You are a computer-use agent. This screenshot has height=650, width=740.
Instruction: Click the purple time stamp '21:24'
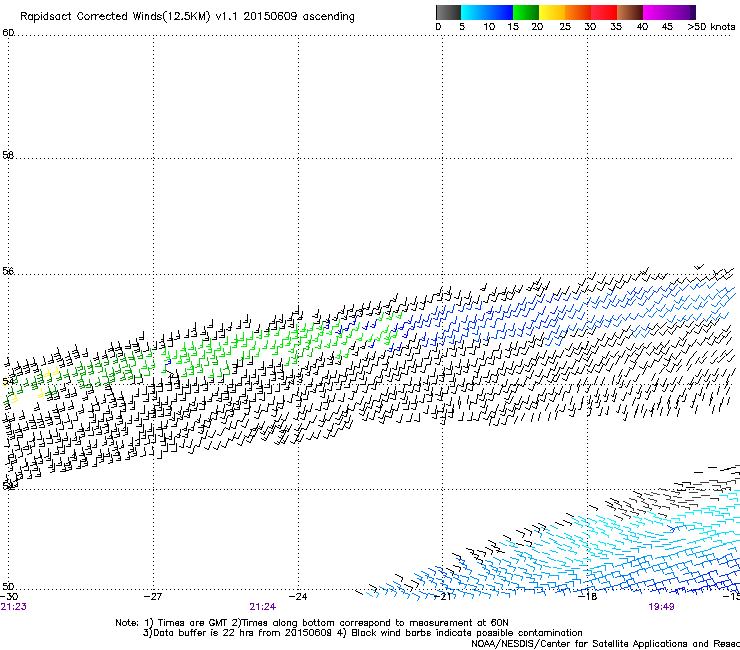point(262,607)
